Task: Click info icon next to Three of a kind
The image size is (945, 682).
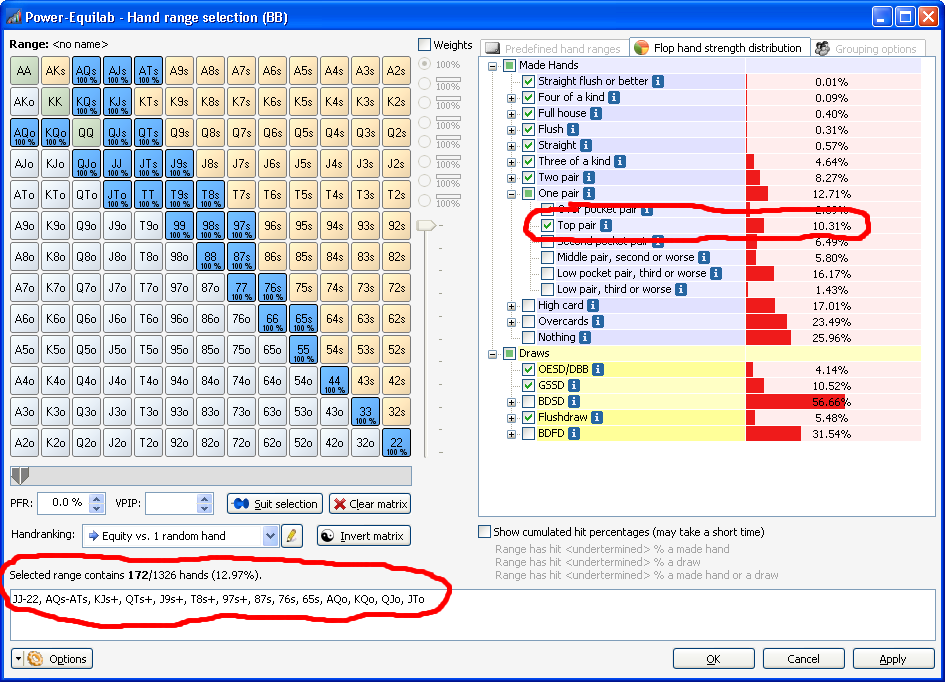Action: (620, 161)
